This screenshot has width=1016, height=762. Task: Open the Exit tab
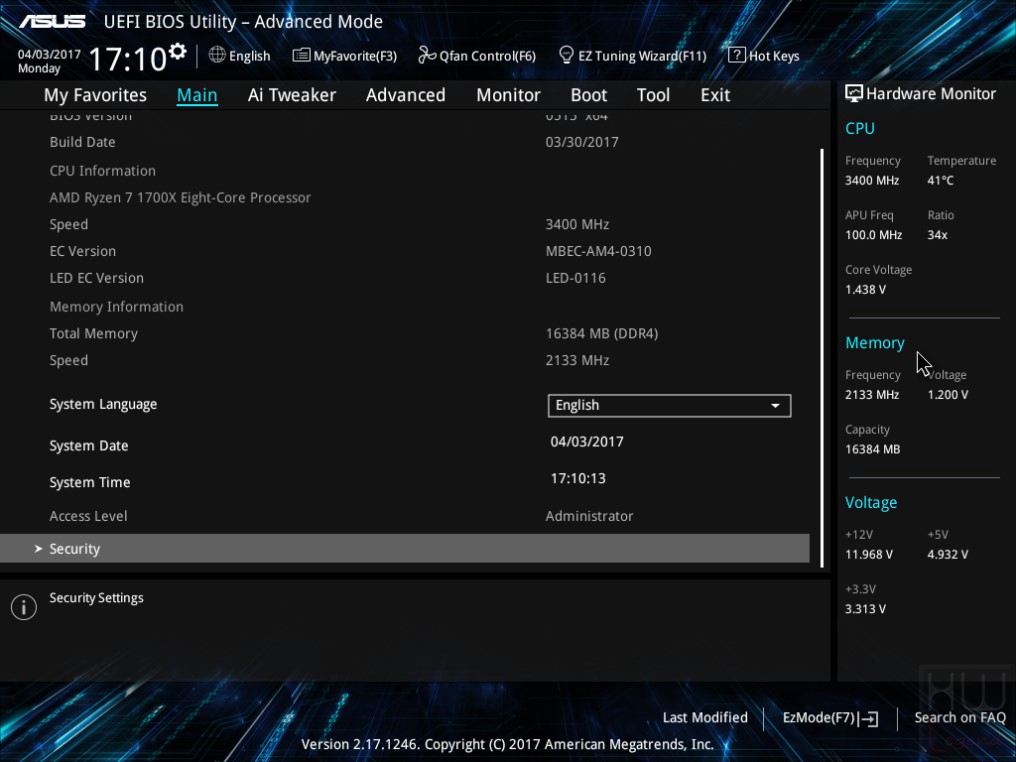[715, 95]
